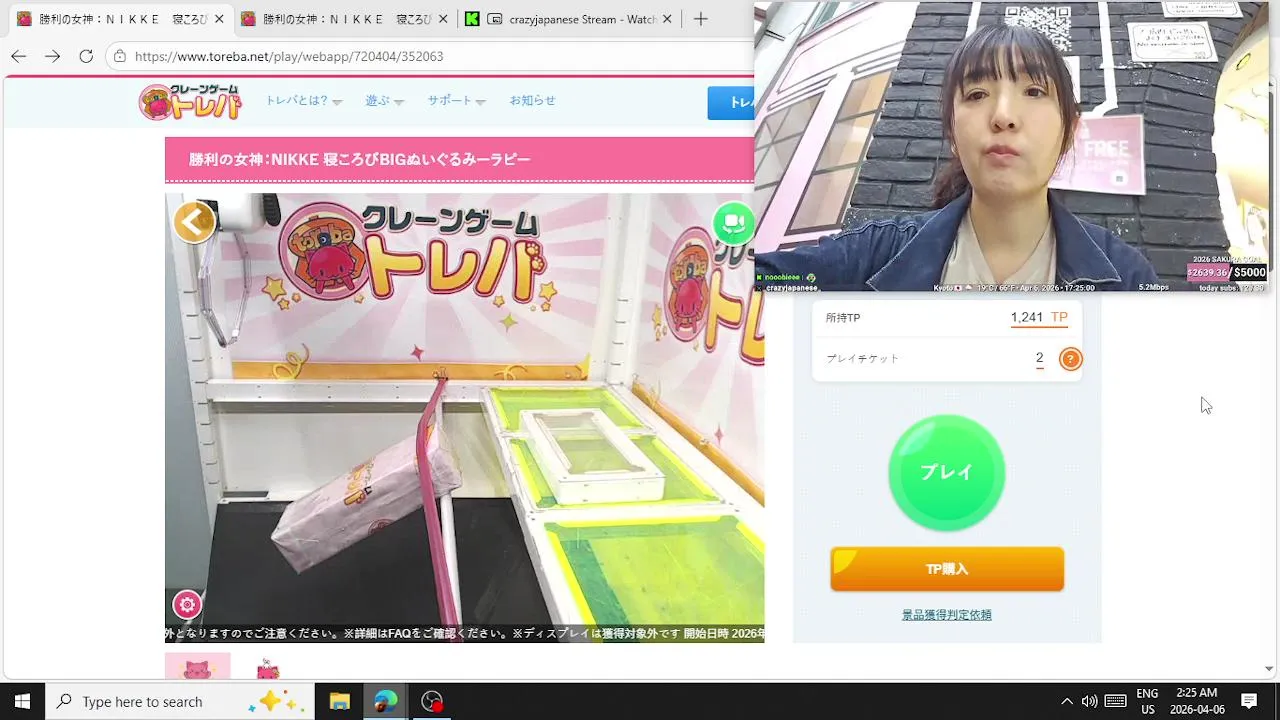Click the page scrollbar down arrow
This screenshot has width=1280, height=720.
pyautogui.click(x=1269, y=668)
